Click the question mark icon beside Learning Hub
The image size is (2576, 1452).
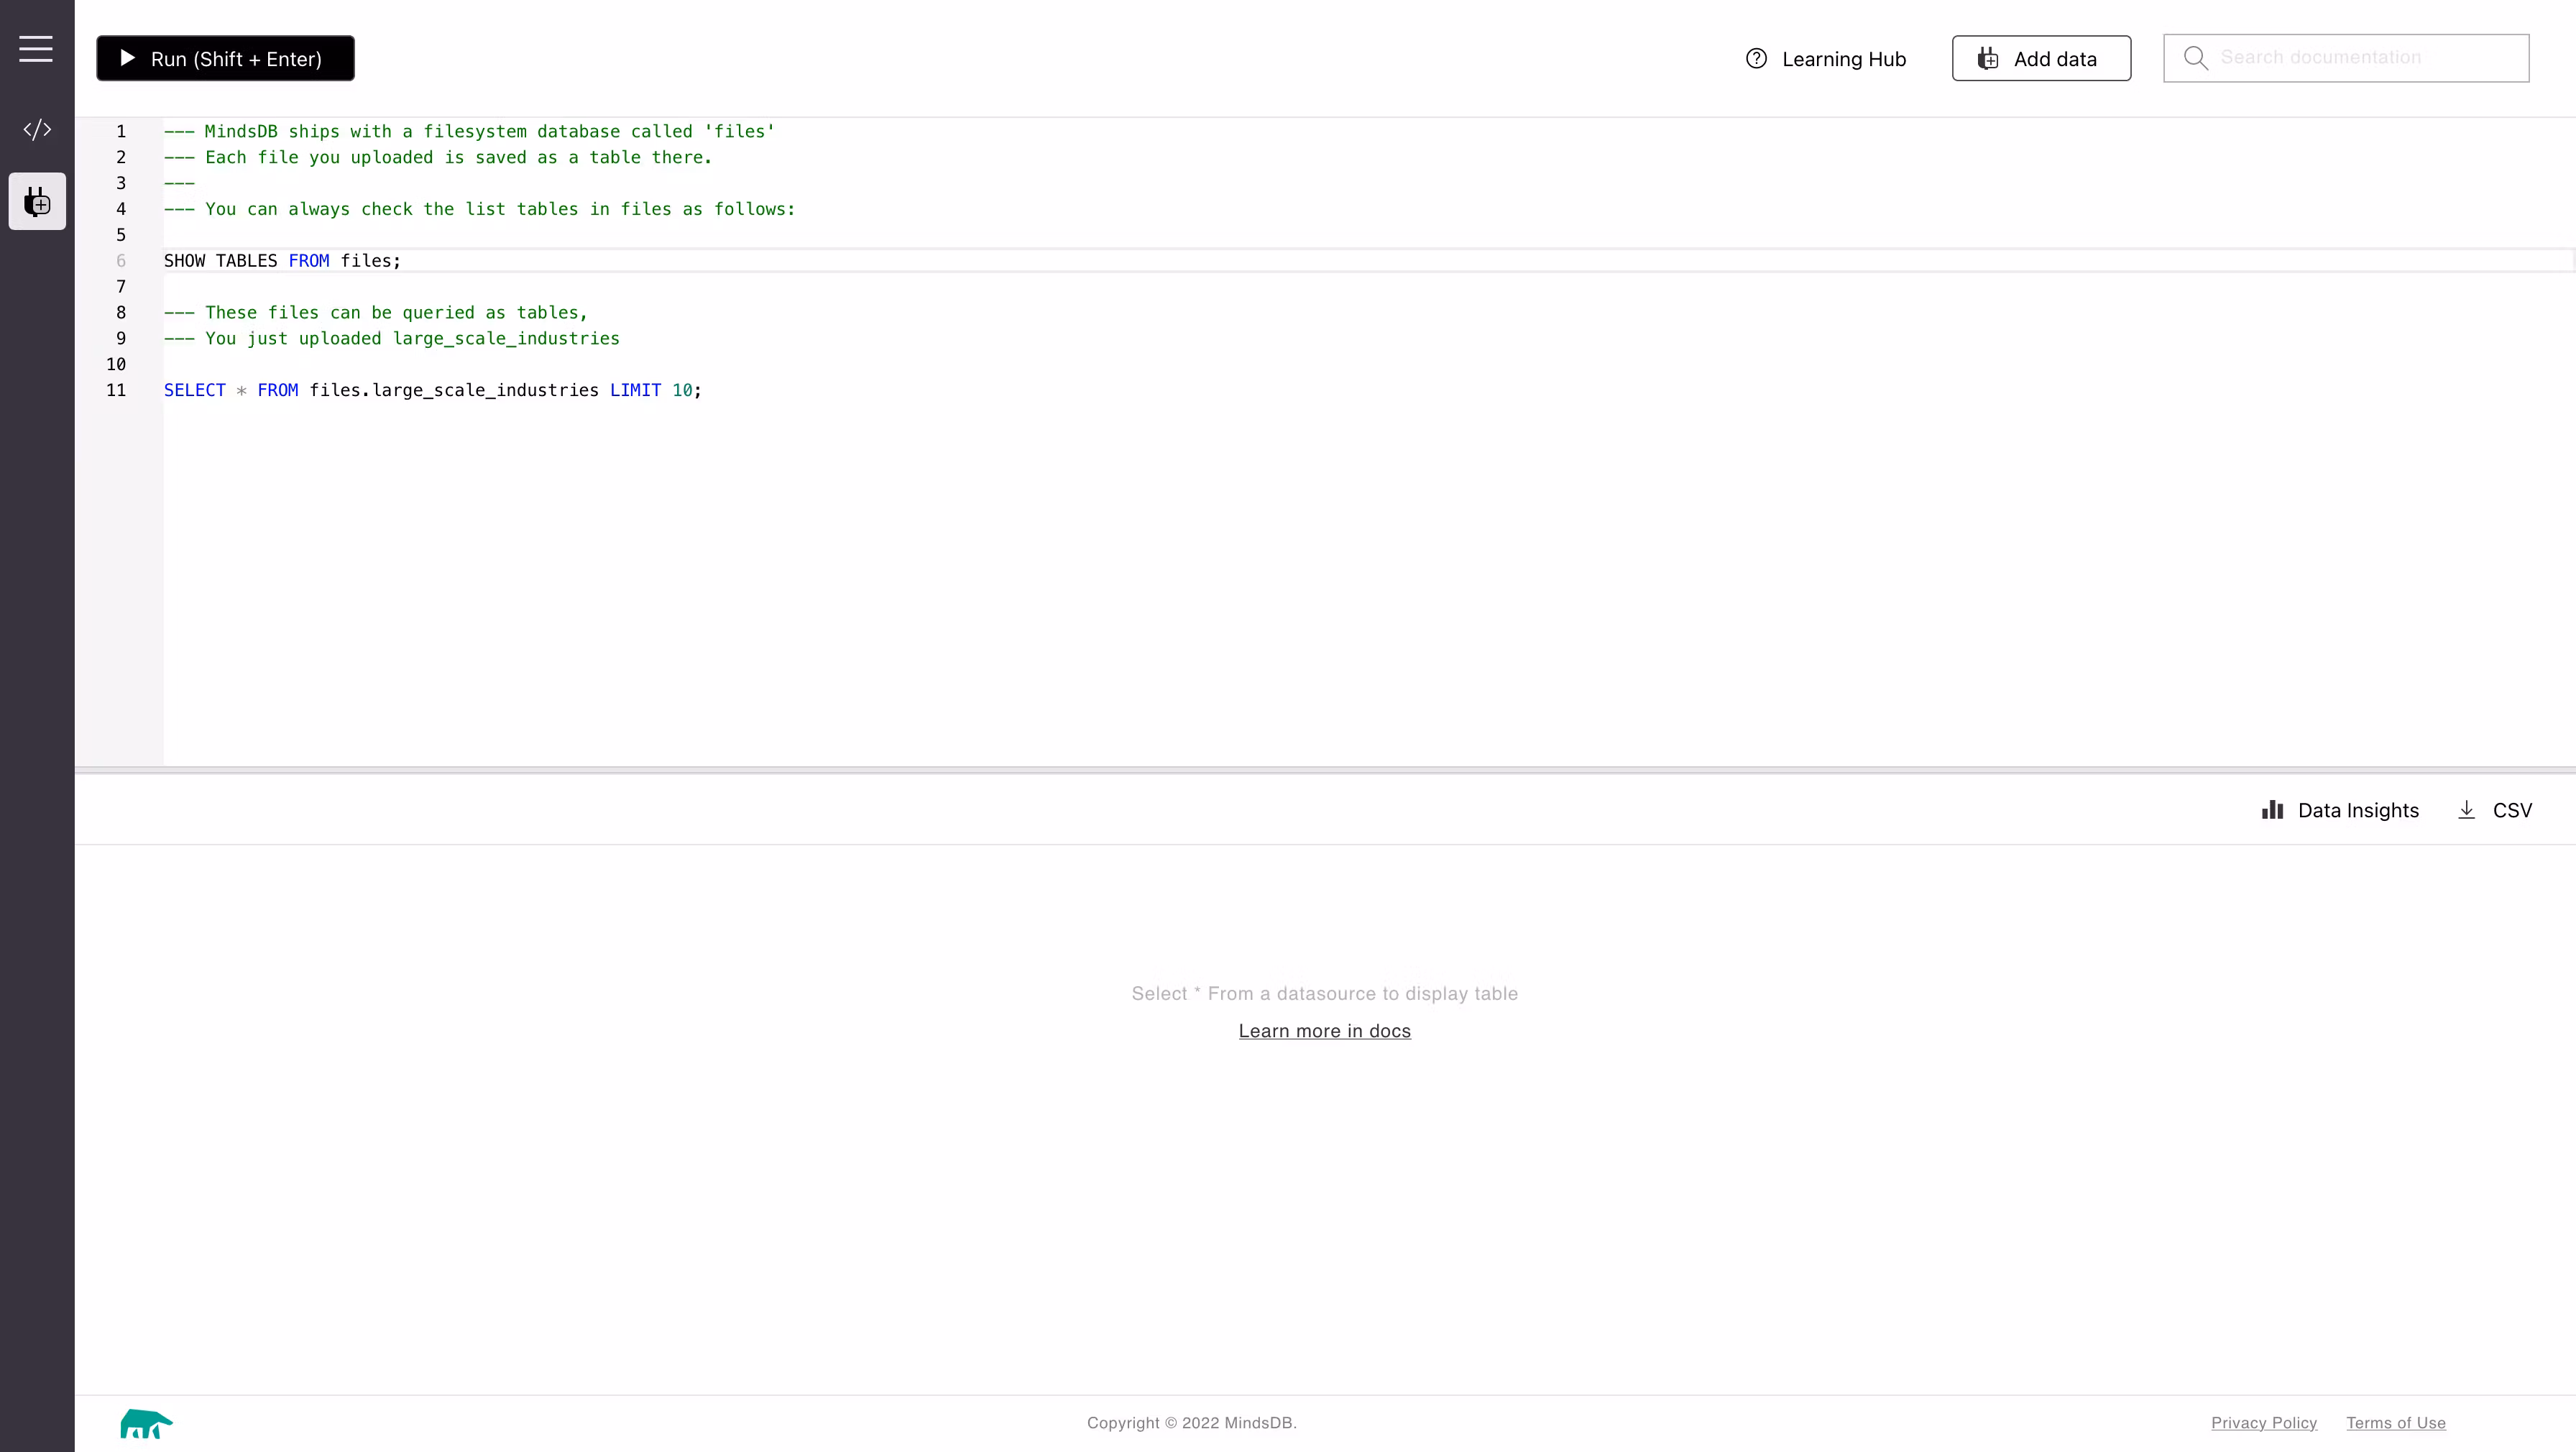[x=1756, y=58]
